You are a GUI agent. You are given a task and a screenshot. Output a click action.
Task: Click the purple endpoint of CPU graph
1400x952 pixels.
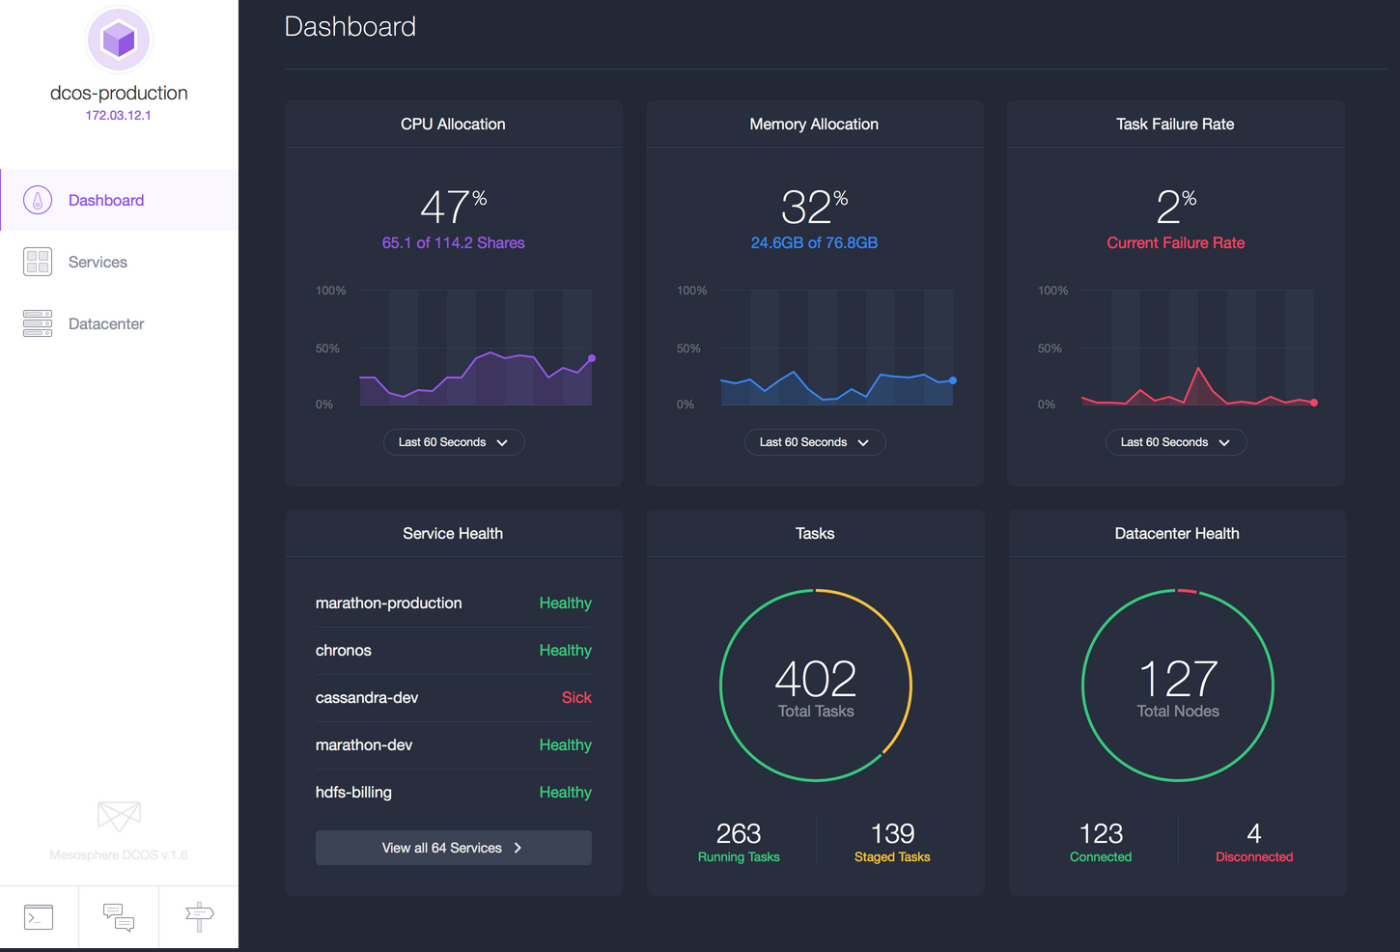592,358
